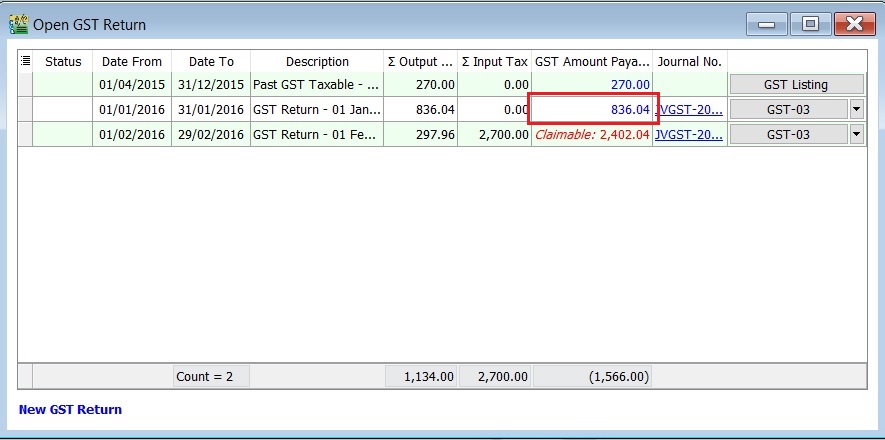Viewport: 885px width, 440px height.
Task: Close the Open GST Return window
Action: pyautogui.click(x=855, y=24)
